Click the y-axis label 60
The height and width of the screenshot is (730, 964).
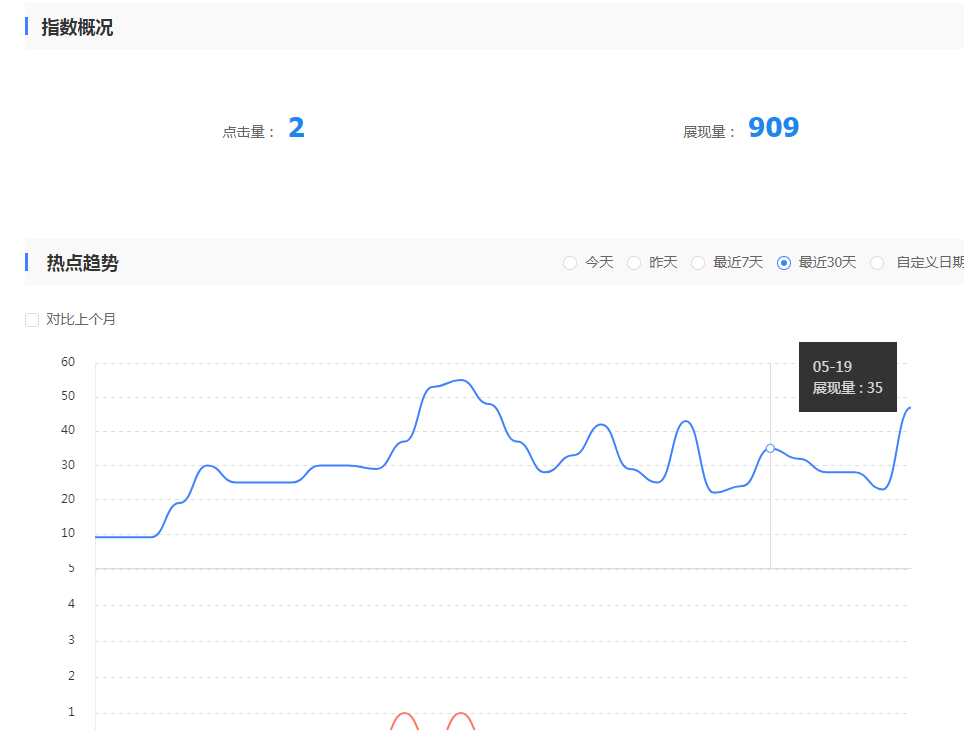[68, 362]
